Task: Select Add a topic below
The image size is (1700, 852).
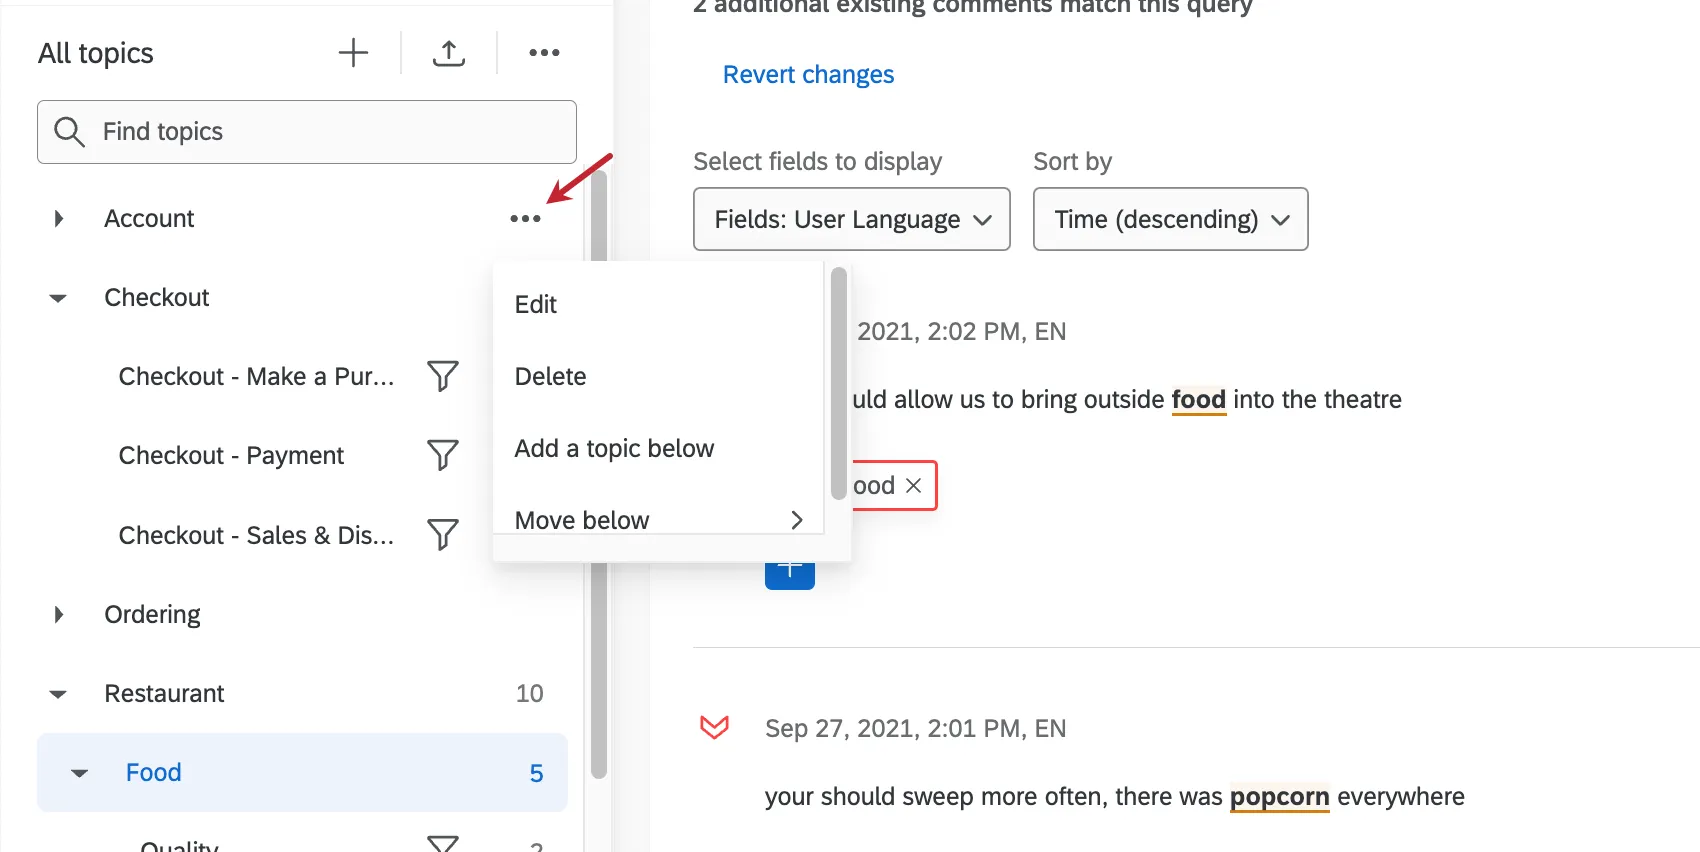Action: pos(614,449)
